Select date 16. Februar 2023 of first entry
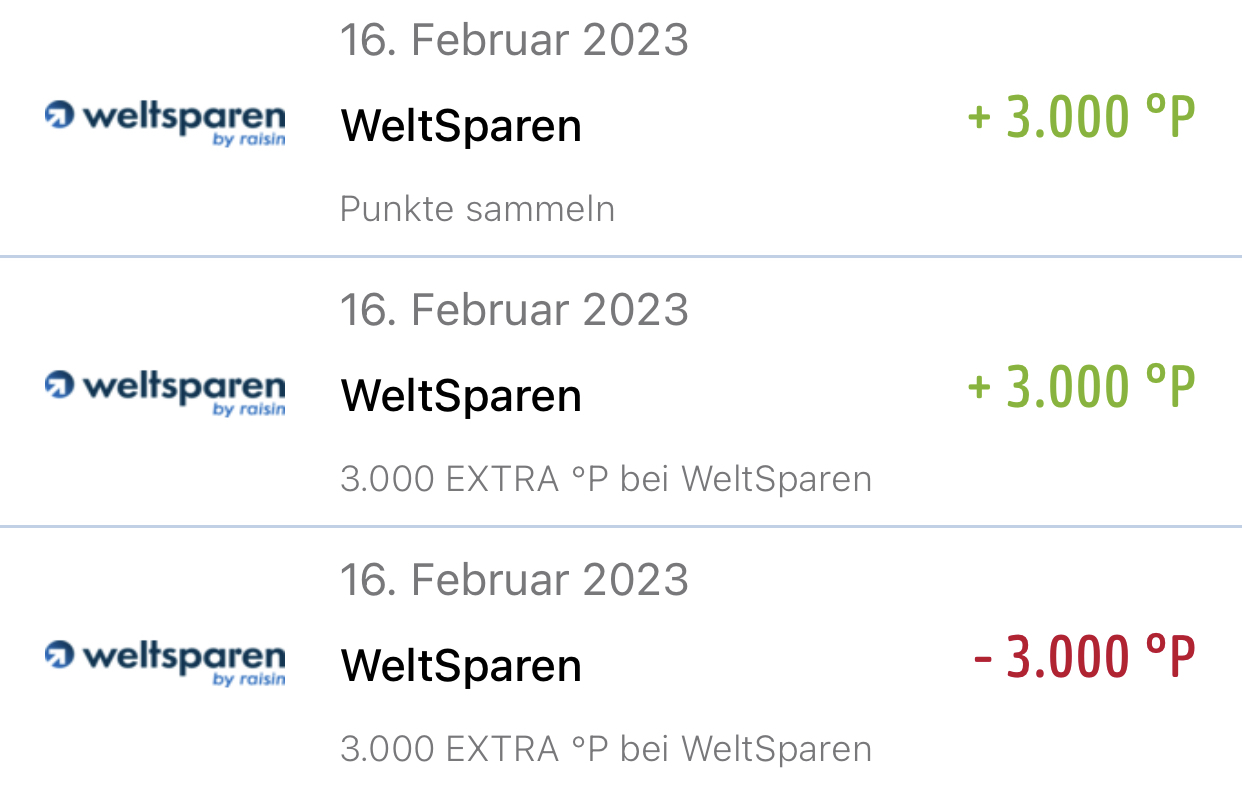Image resolution: width=1242 pixels, height=792 pixels. 514,41
